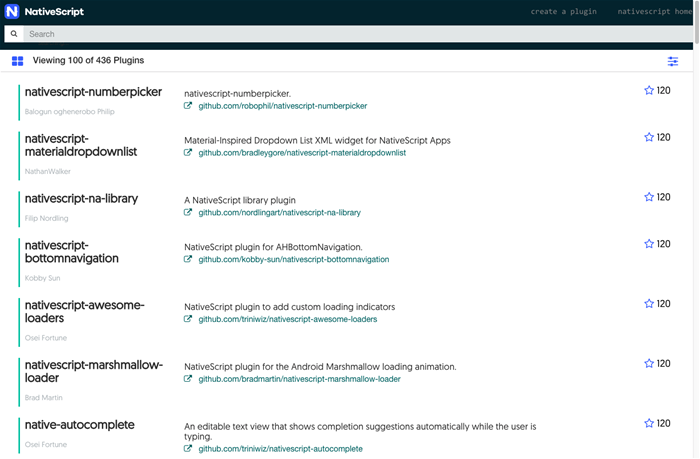Star the native-autocomplete plugin

point(649,423)
